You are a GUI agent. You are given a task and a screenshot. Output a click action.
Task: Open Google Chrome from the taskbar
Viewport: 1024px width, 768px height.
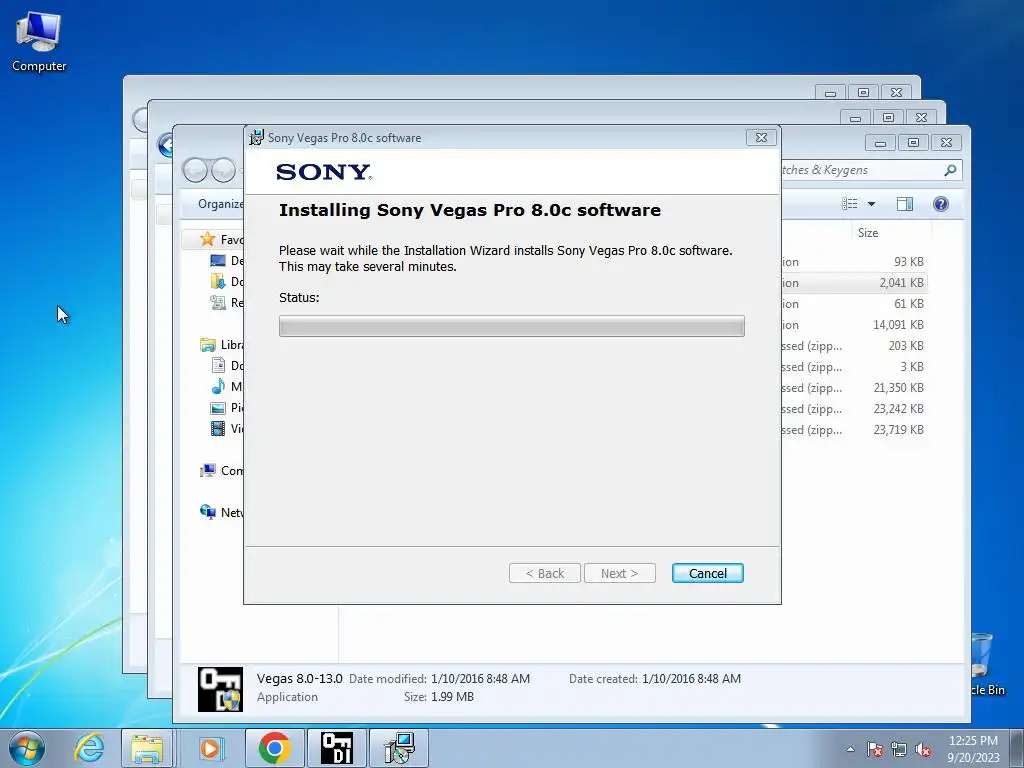click(274, 748)
